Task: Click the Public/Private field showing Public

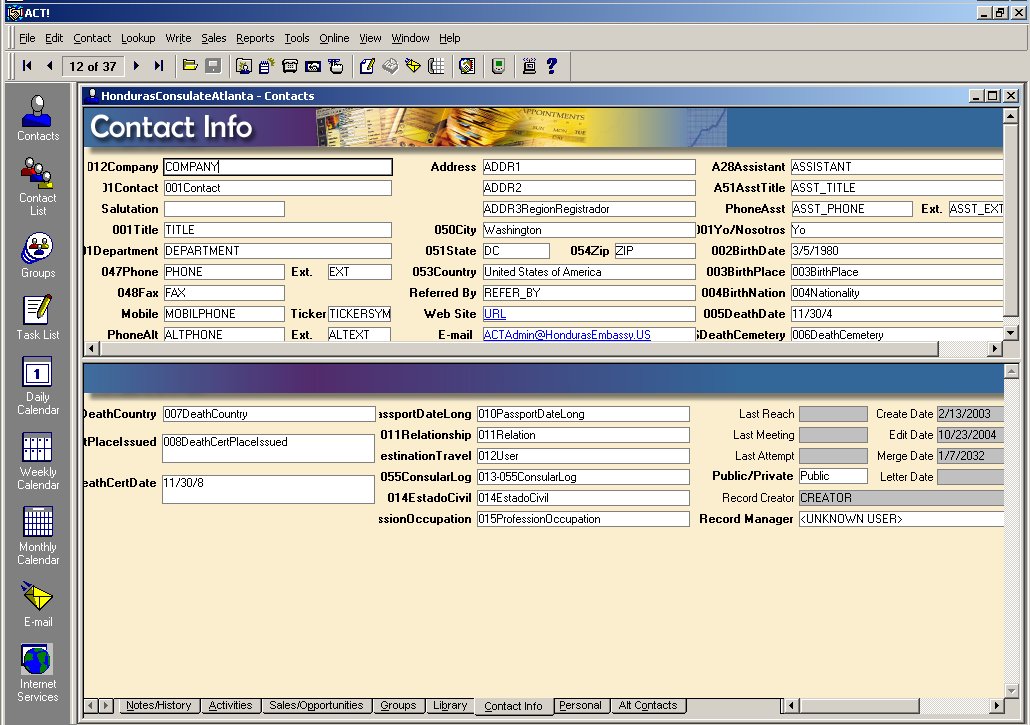Action: [x=832, y=477]
